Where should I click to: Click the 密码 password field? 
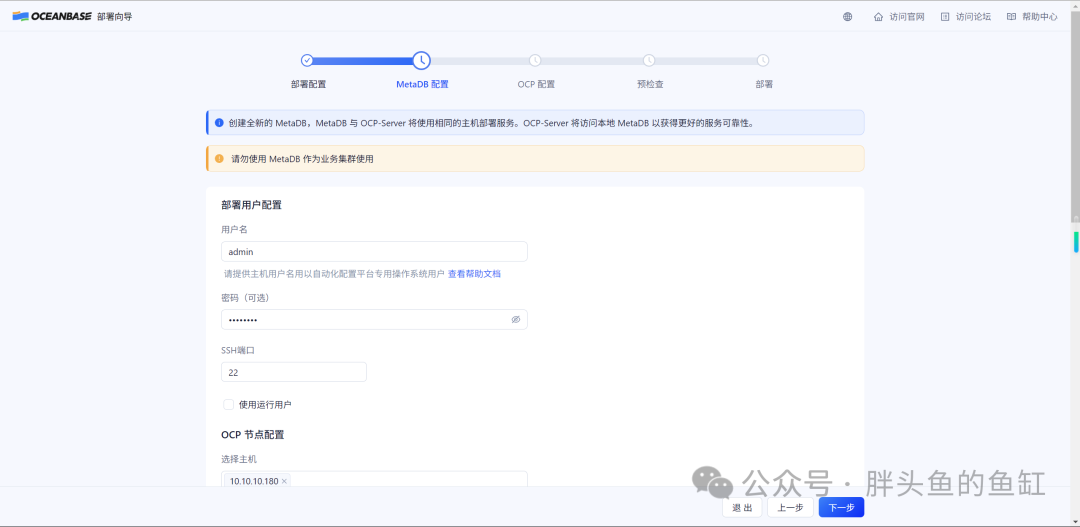pyautogui.click(x=374, y=320)
